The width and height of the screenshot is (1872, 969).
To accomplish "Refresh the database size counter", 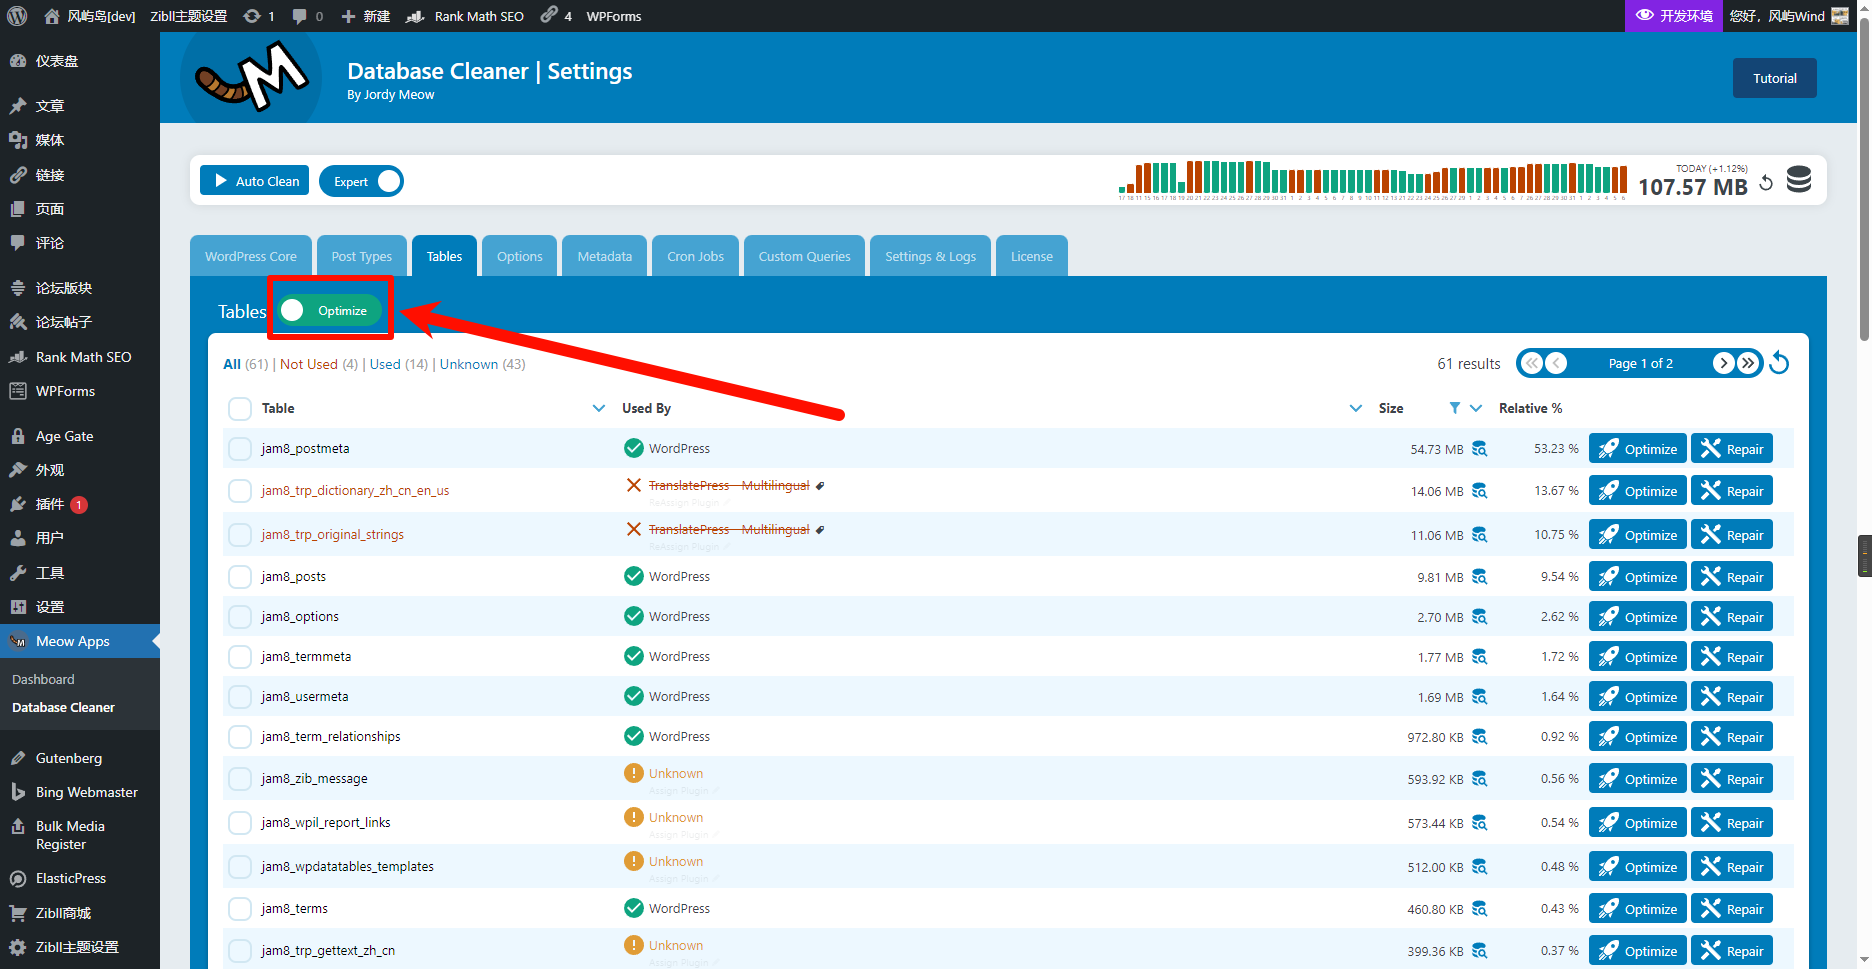I will point(1766,183).
